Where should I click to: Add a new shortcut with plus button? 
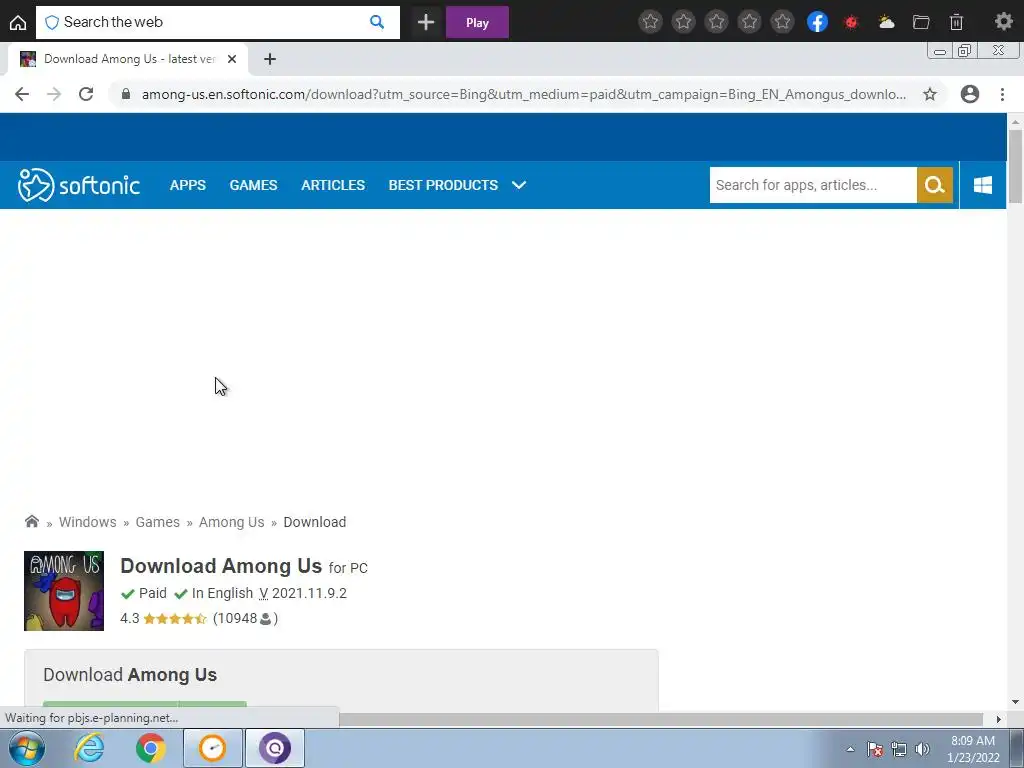point(426,22)
